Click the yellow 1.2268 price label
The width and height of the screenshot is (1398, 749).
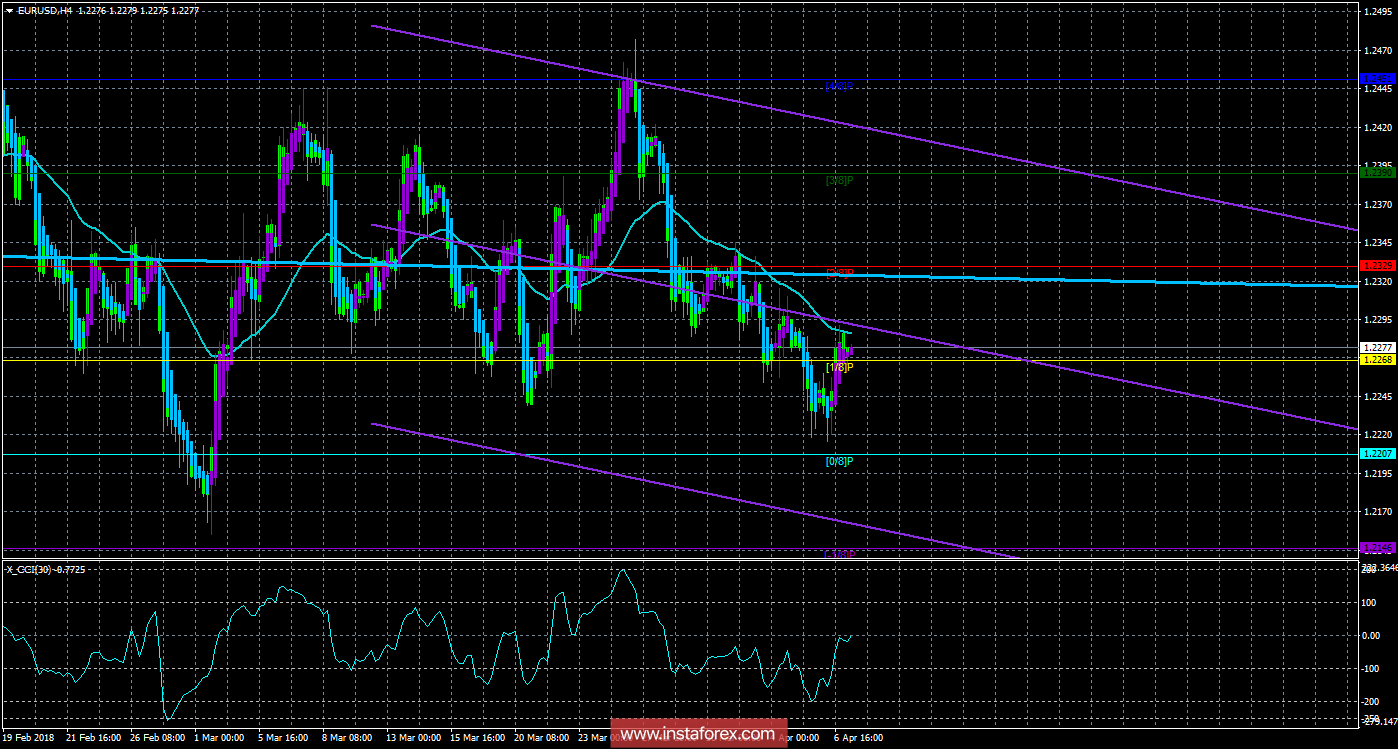(1376, 359)
